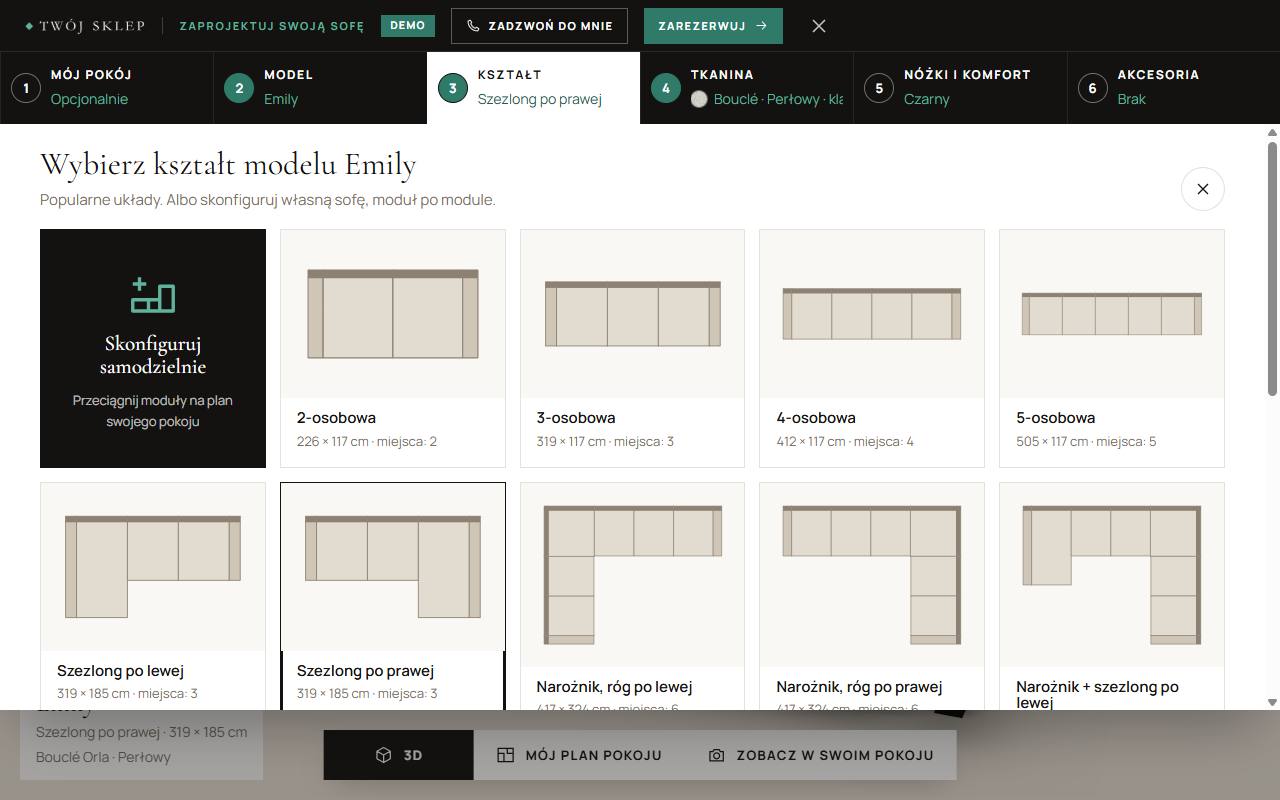The image size is (1280, 800).
Task: Pick the 4-osobowa sofa layout
Action: tap(872, 348)
